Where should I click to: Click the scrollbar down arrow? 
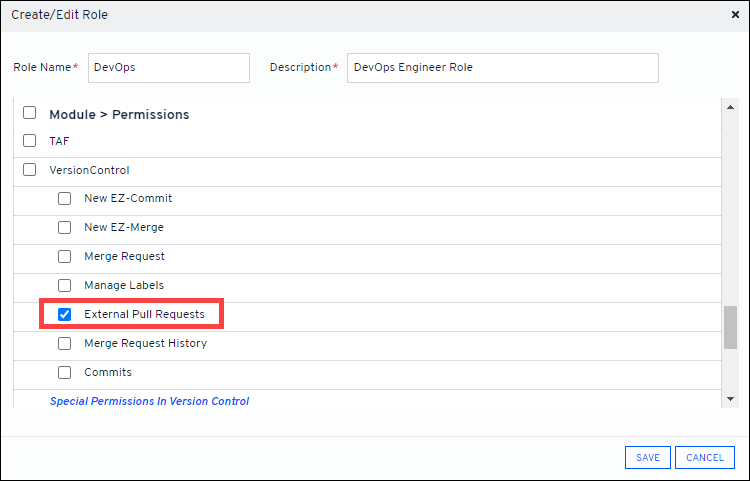[730, 400]
